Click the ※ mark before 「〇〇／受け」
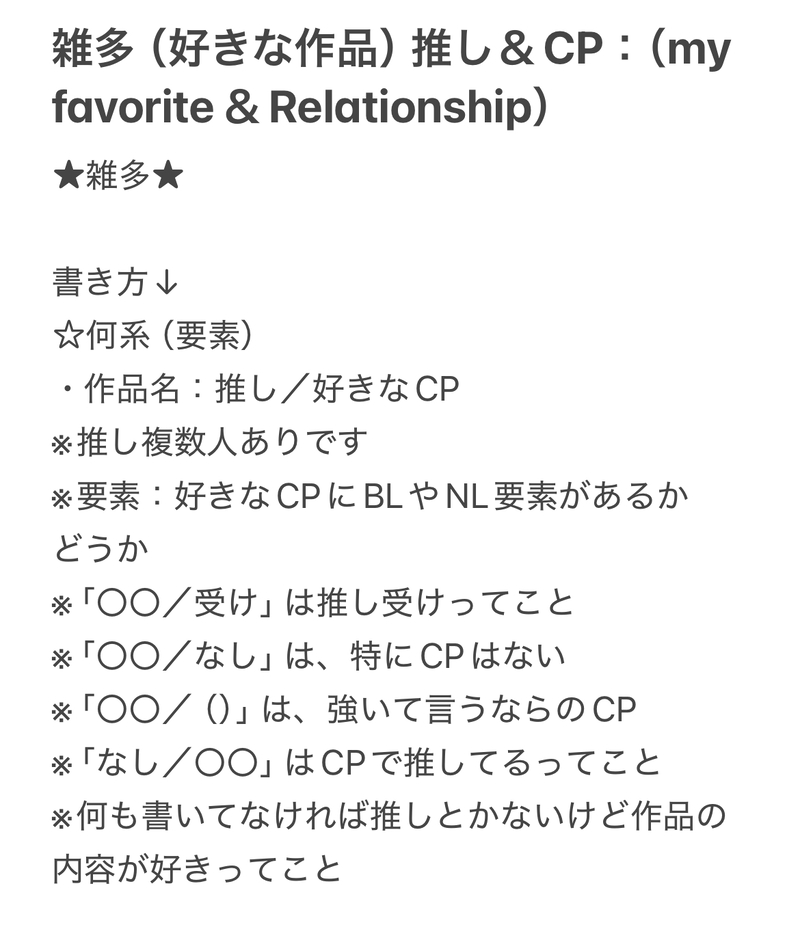800x925 pixels. 62,603
